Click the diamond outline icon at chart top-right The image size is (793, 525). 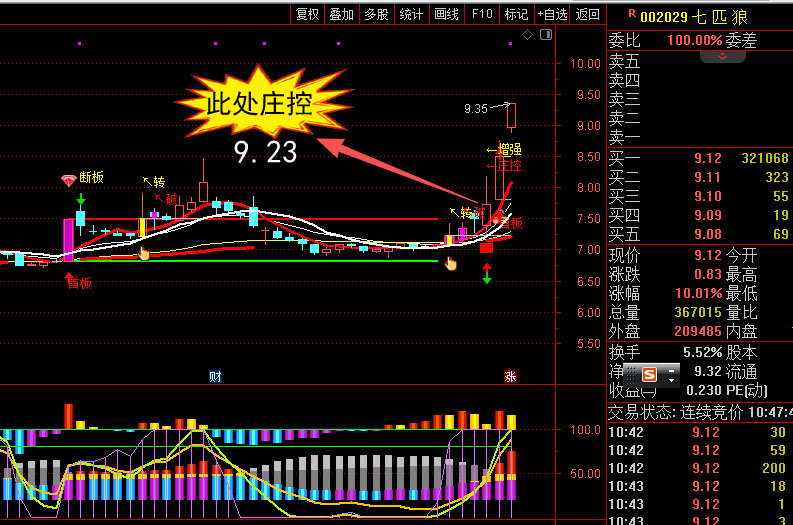(527, 36)
